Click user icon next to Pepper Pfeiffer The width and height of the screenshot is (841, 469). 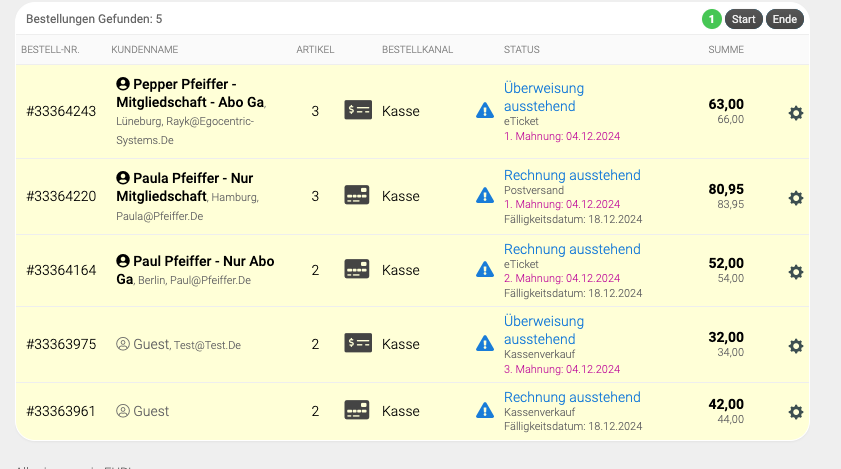coord(123,84)
